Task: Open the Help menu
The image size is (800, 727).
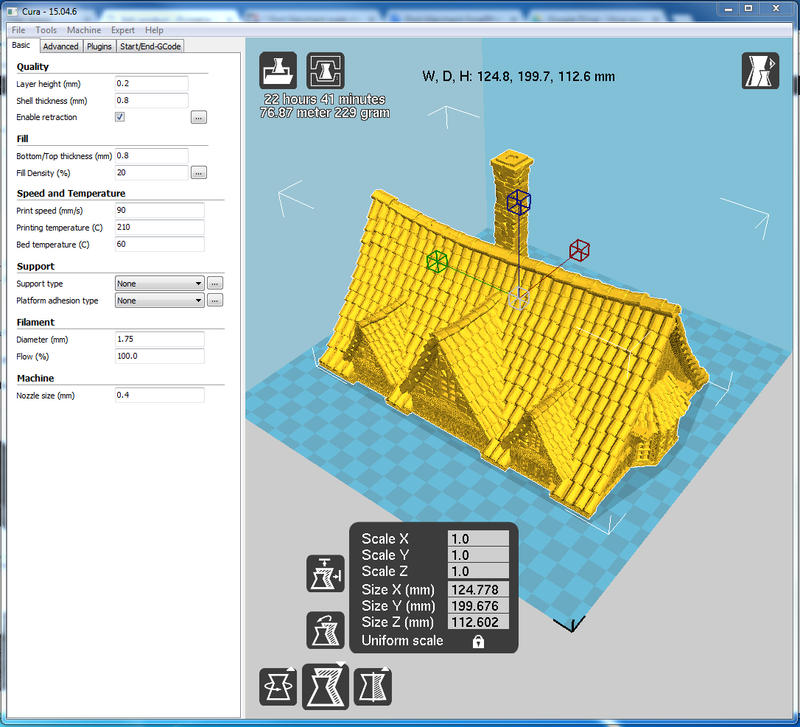Action: point(154,30)
